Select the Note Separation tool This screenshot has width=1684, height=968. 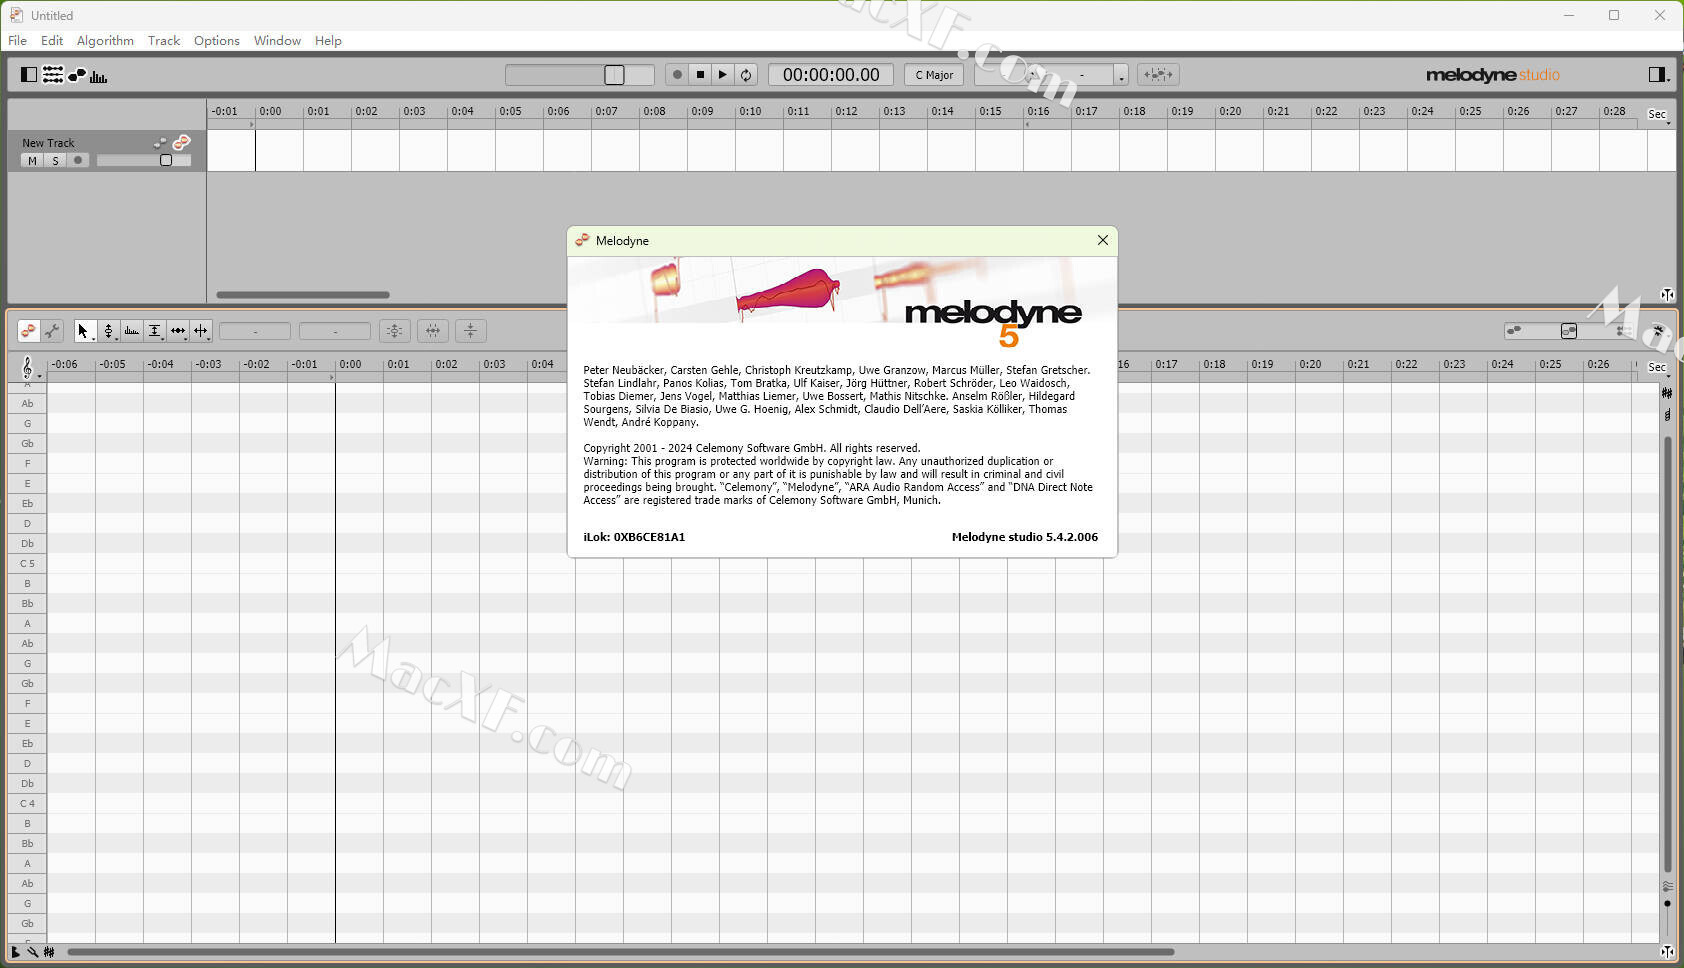click(201, 331)
